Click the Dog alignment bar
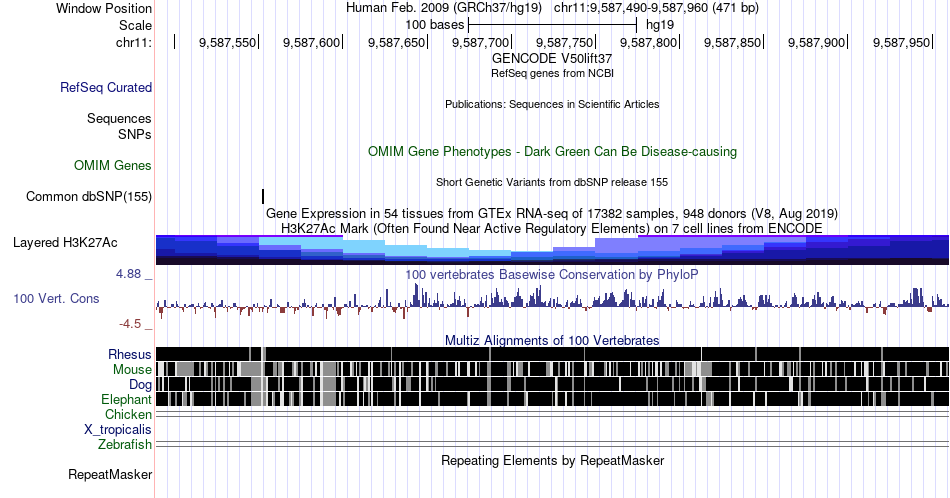Viewport: 950px width, 498px height. pos(552,384)
